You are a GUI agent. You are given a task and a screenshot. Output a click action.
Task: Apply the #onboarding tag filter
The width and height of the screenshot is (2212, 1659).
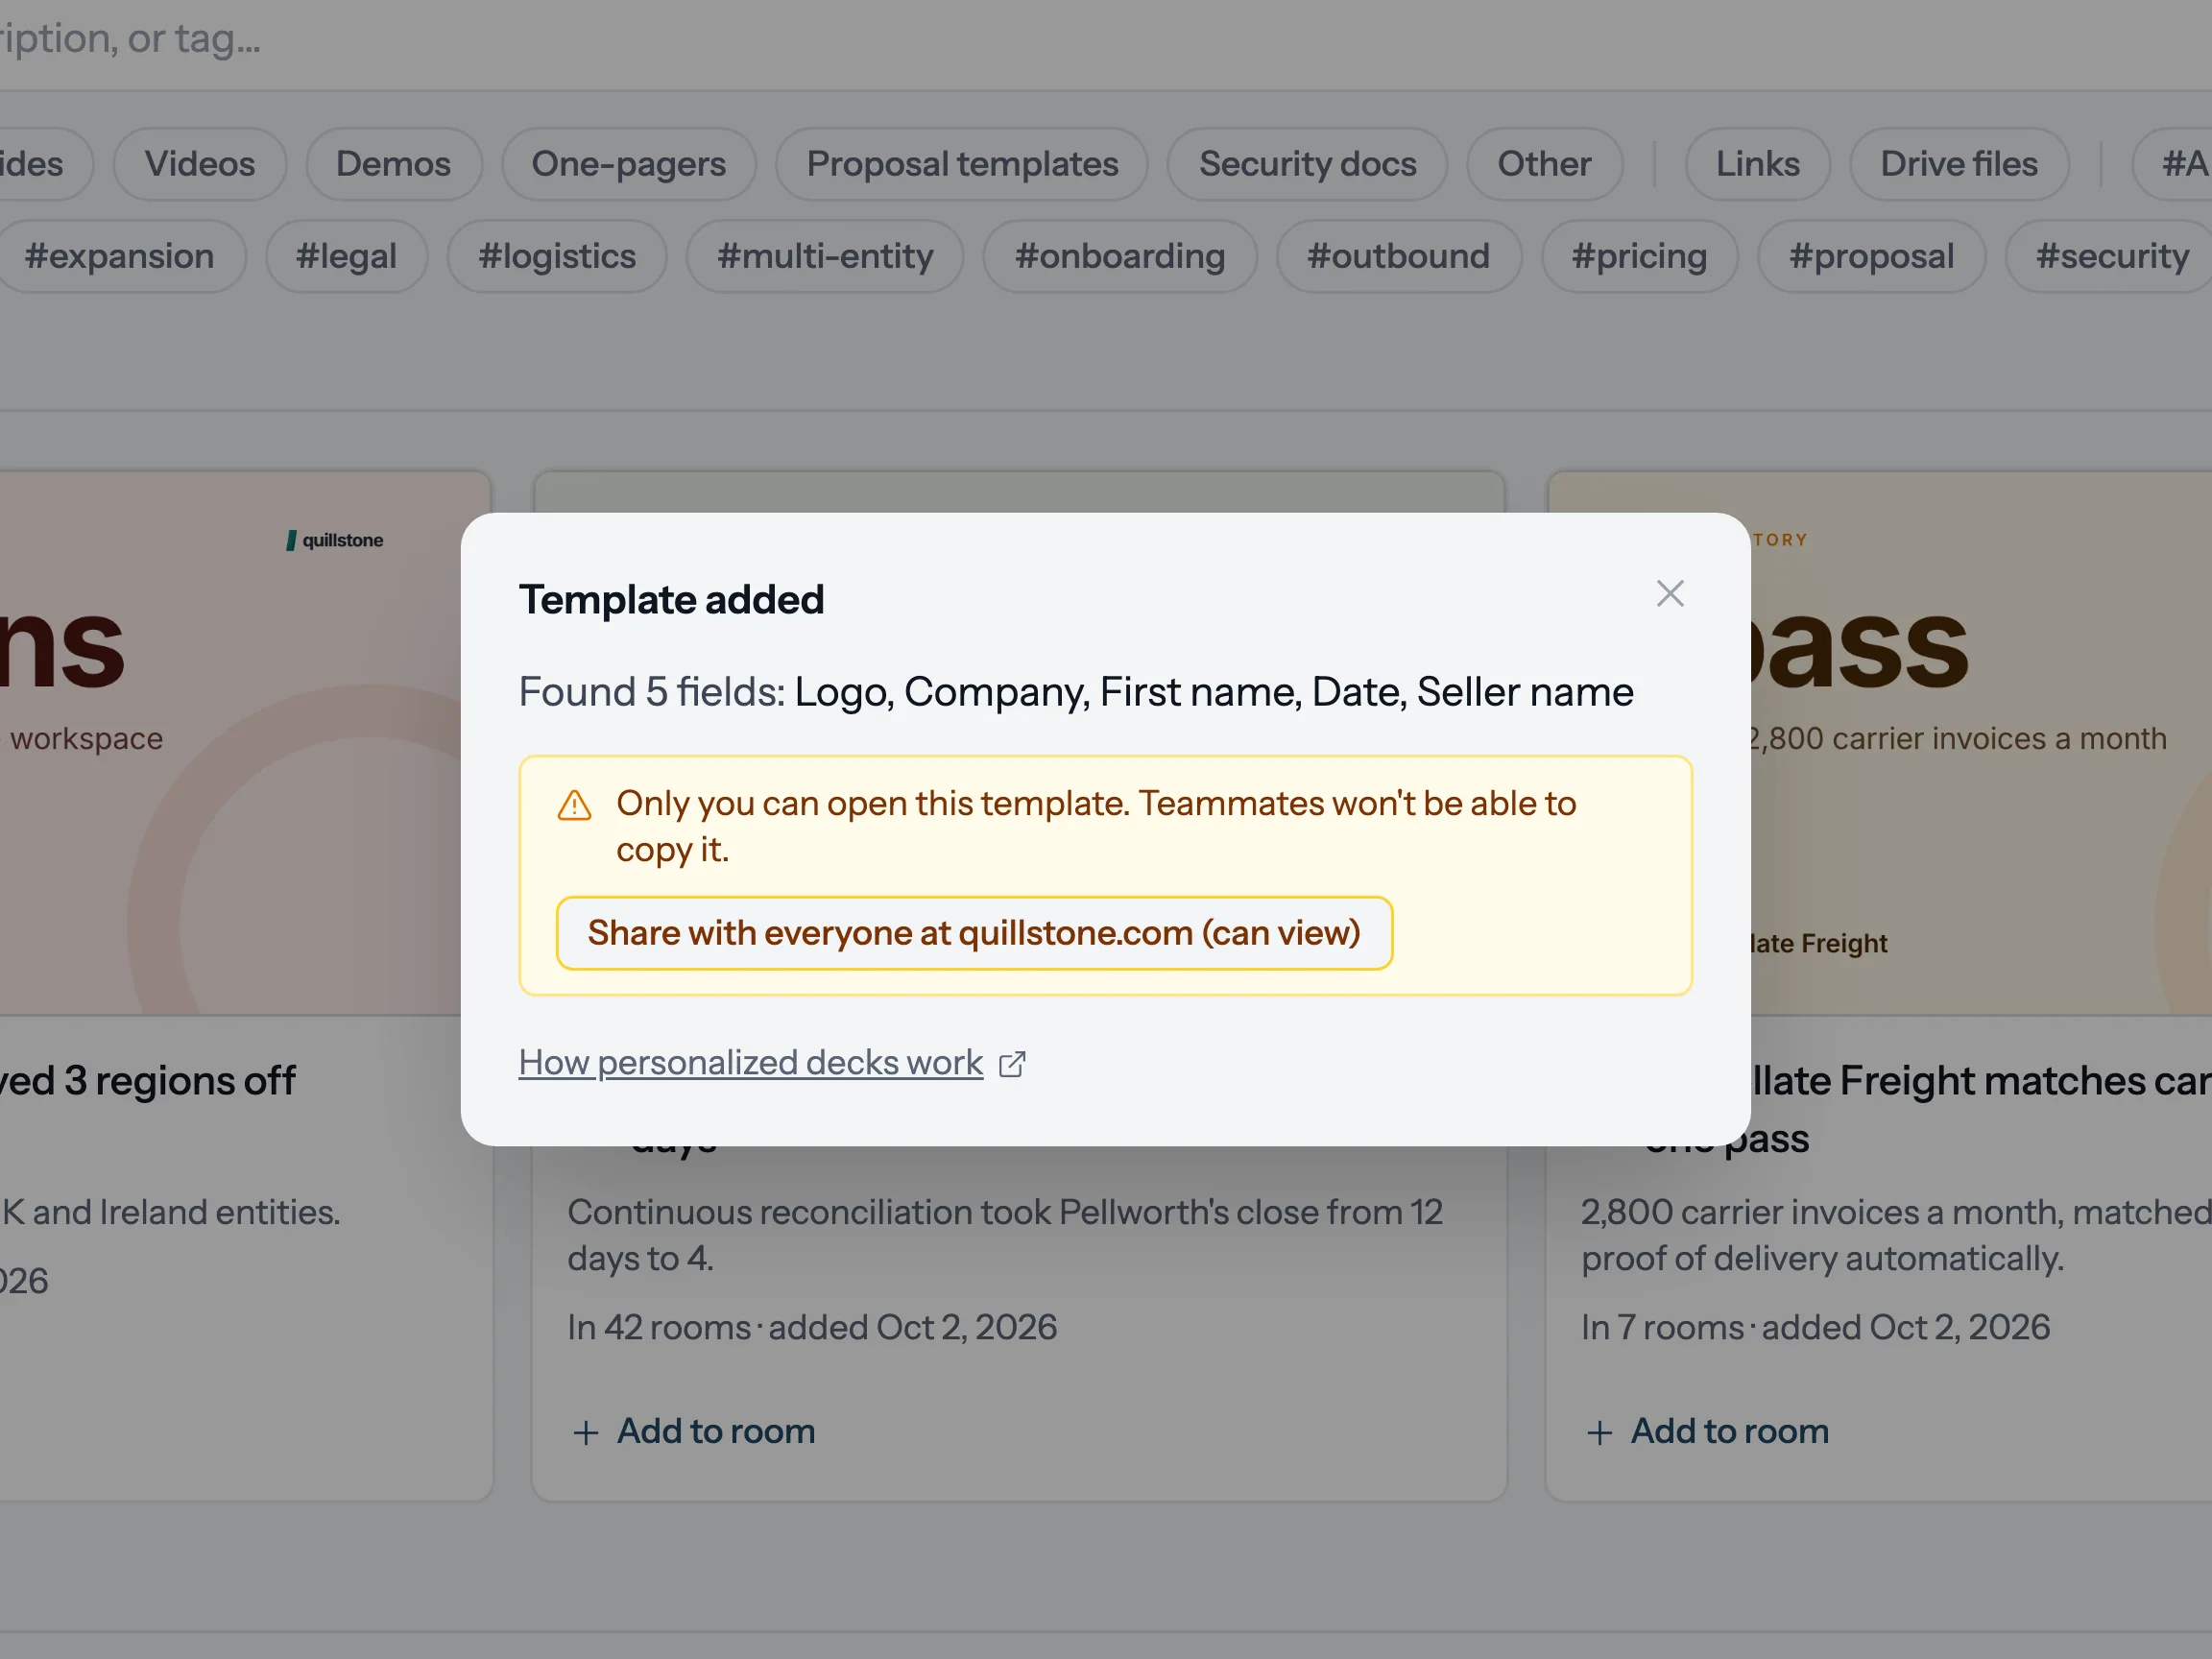tap(1120, 256)
